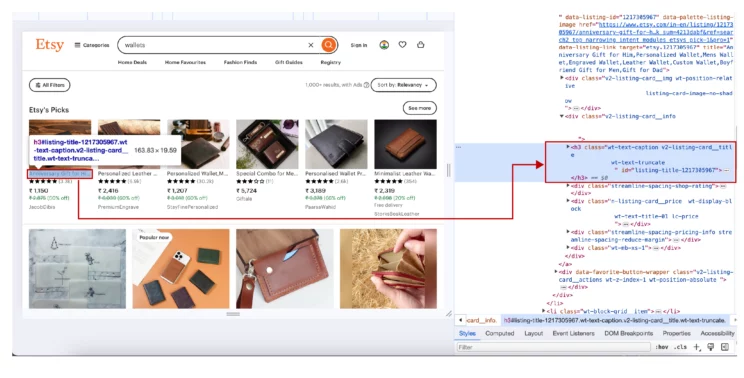Open the Registry menu link
Screen dimensions: 744x378
click(x=331, y=62)
